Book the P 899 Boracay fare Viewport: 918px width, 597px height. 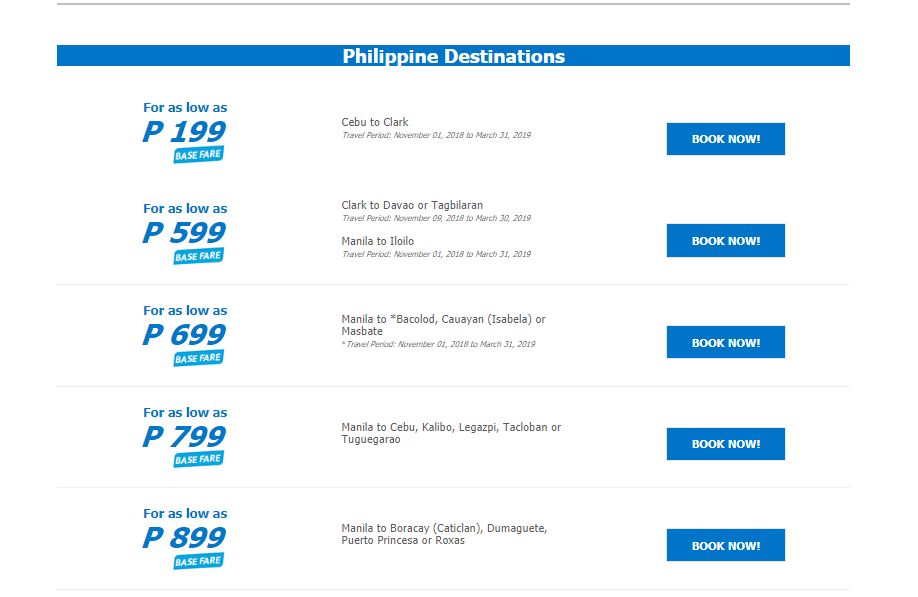point(725,545)
